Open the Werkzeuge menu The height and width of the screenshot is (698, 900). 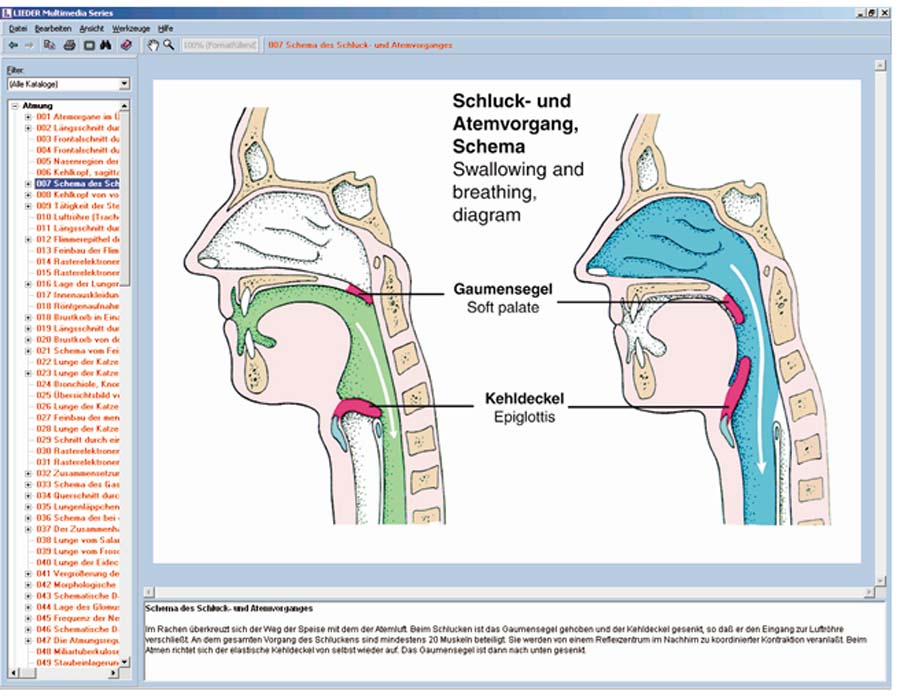(x=131, y=29)
